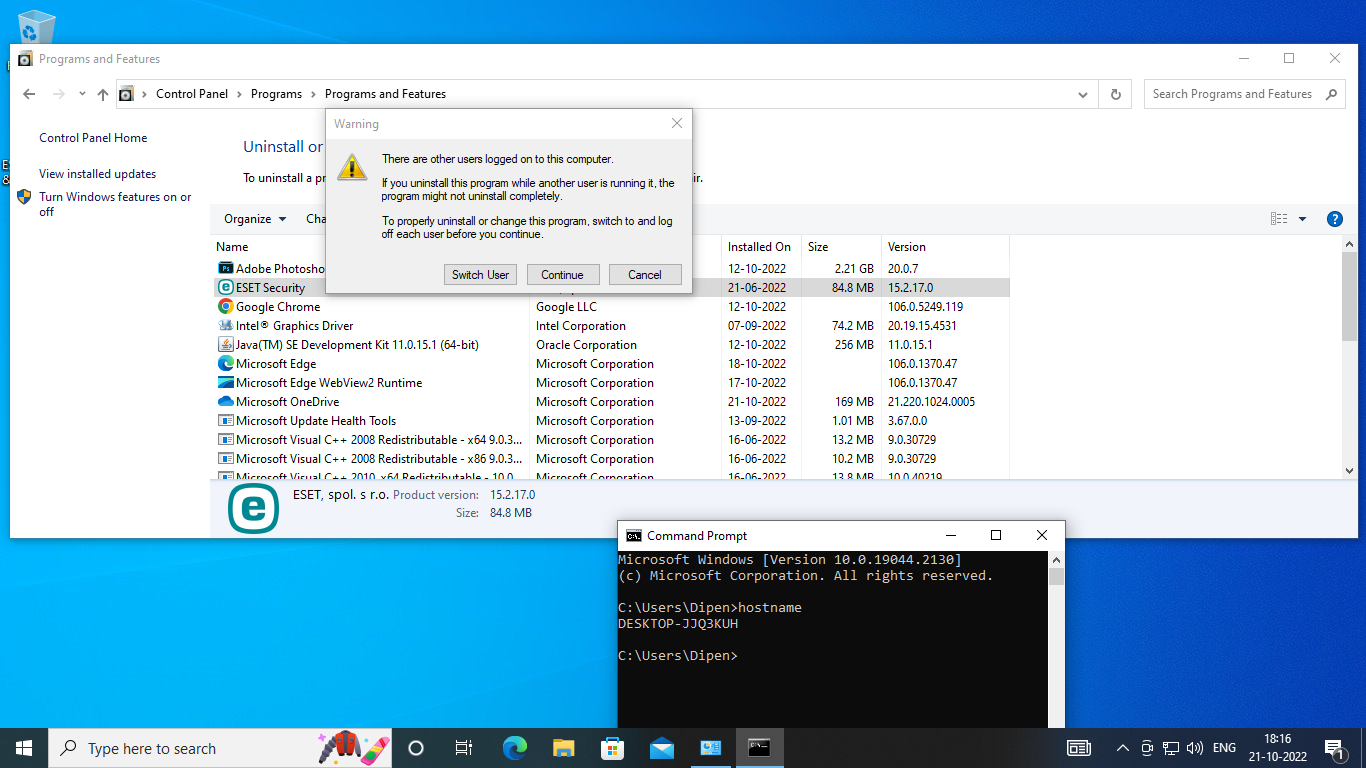Screen dimensions: 1366x768
Task: Click Intel Corporation publisher cell
Action: tap(581, 326)
